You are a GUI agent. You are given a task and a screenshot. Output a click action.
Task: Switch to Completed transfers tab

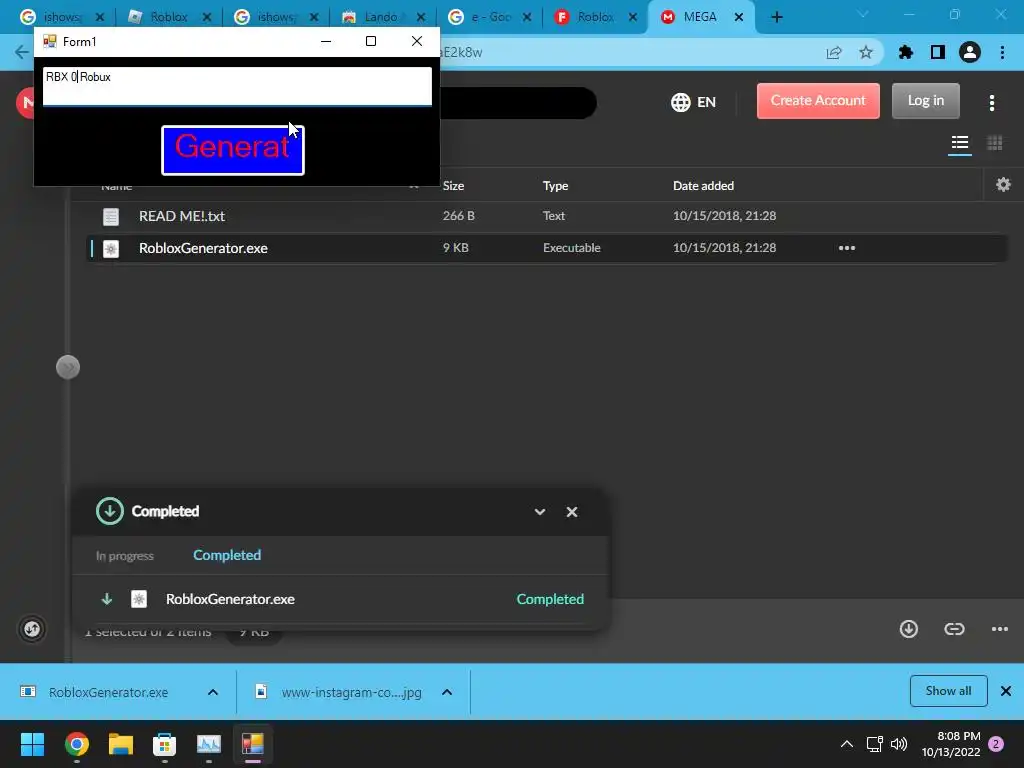click(227, 555)
